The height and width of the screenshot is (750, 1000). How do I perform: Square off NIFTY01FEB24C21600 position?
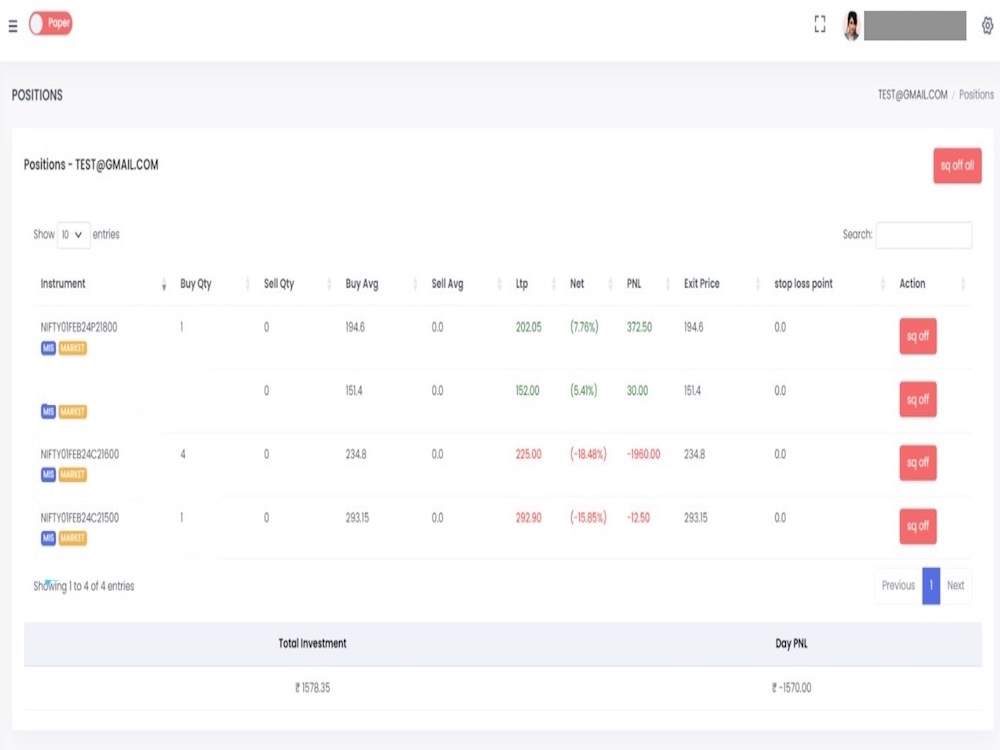pos(918,462)
